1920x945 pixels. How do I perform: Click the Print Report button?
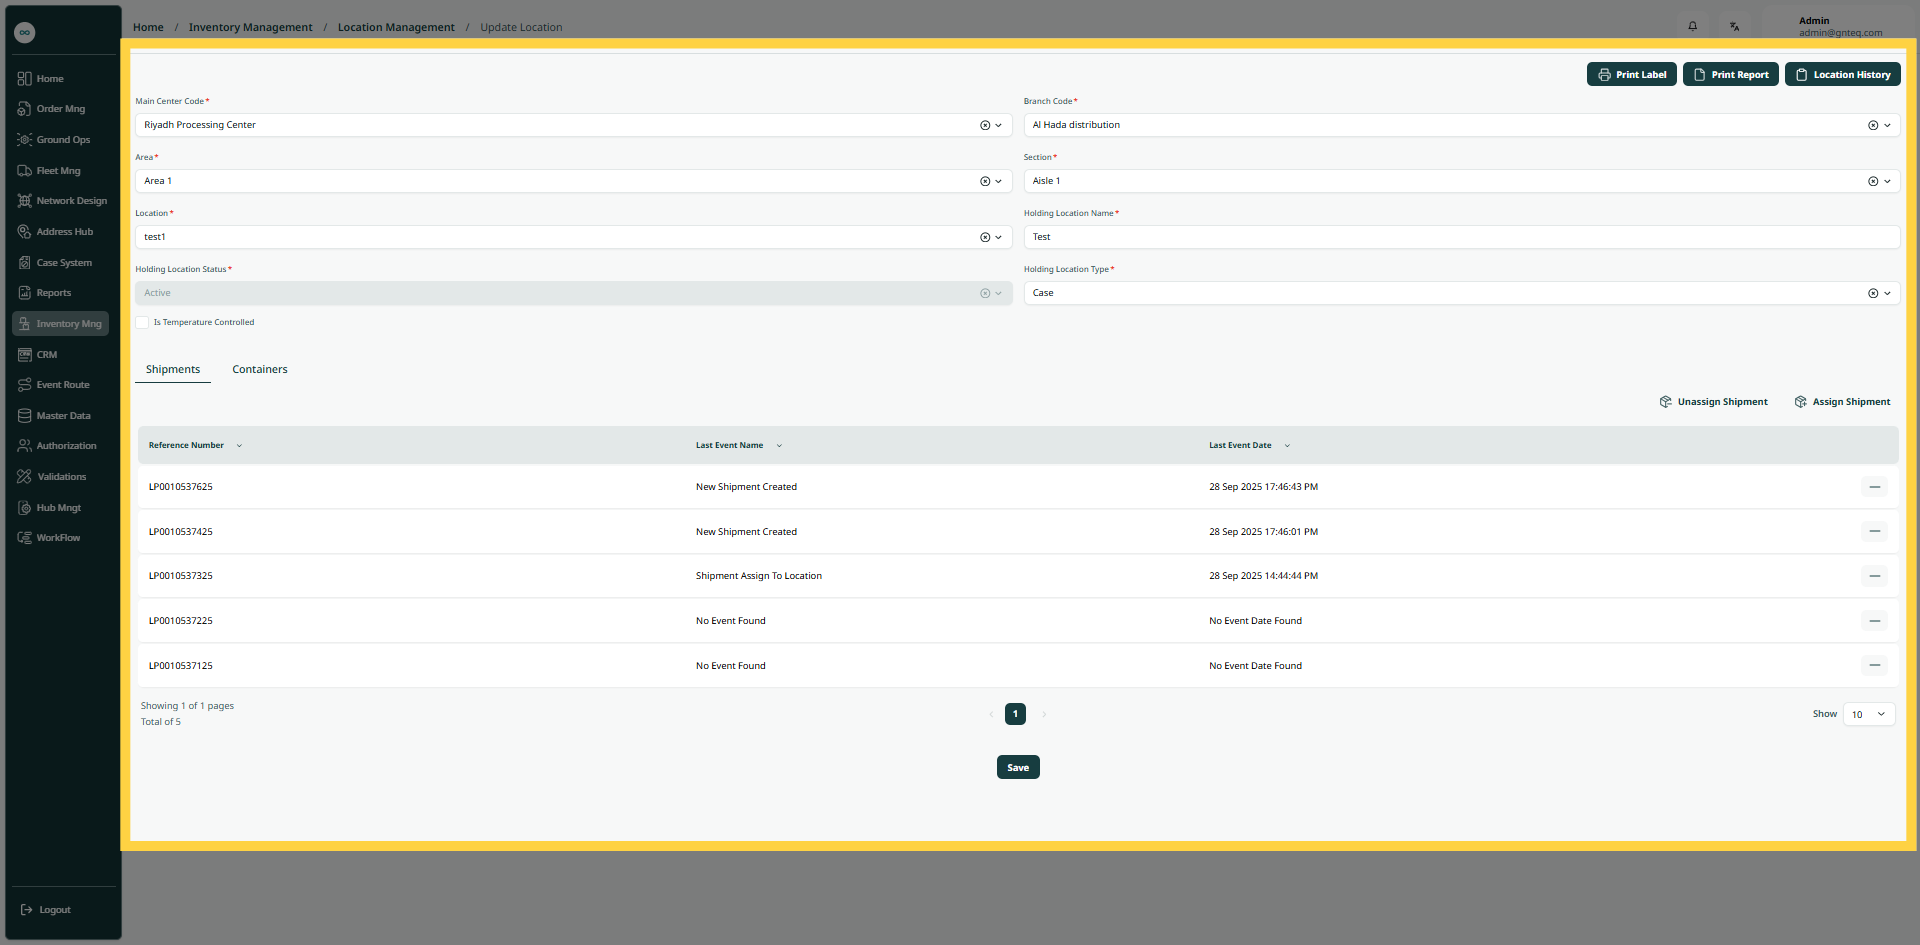1730,75
